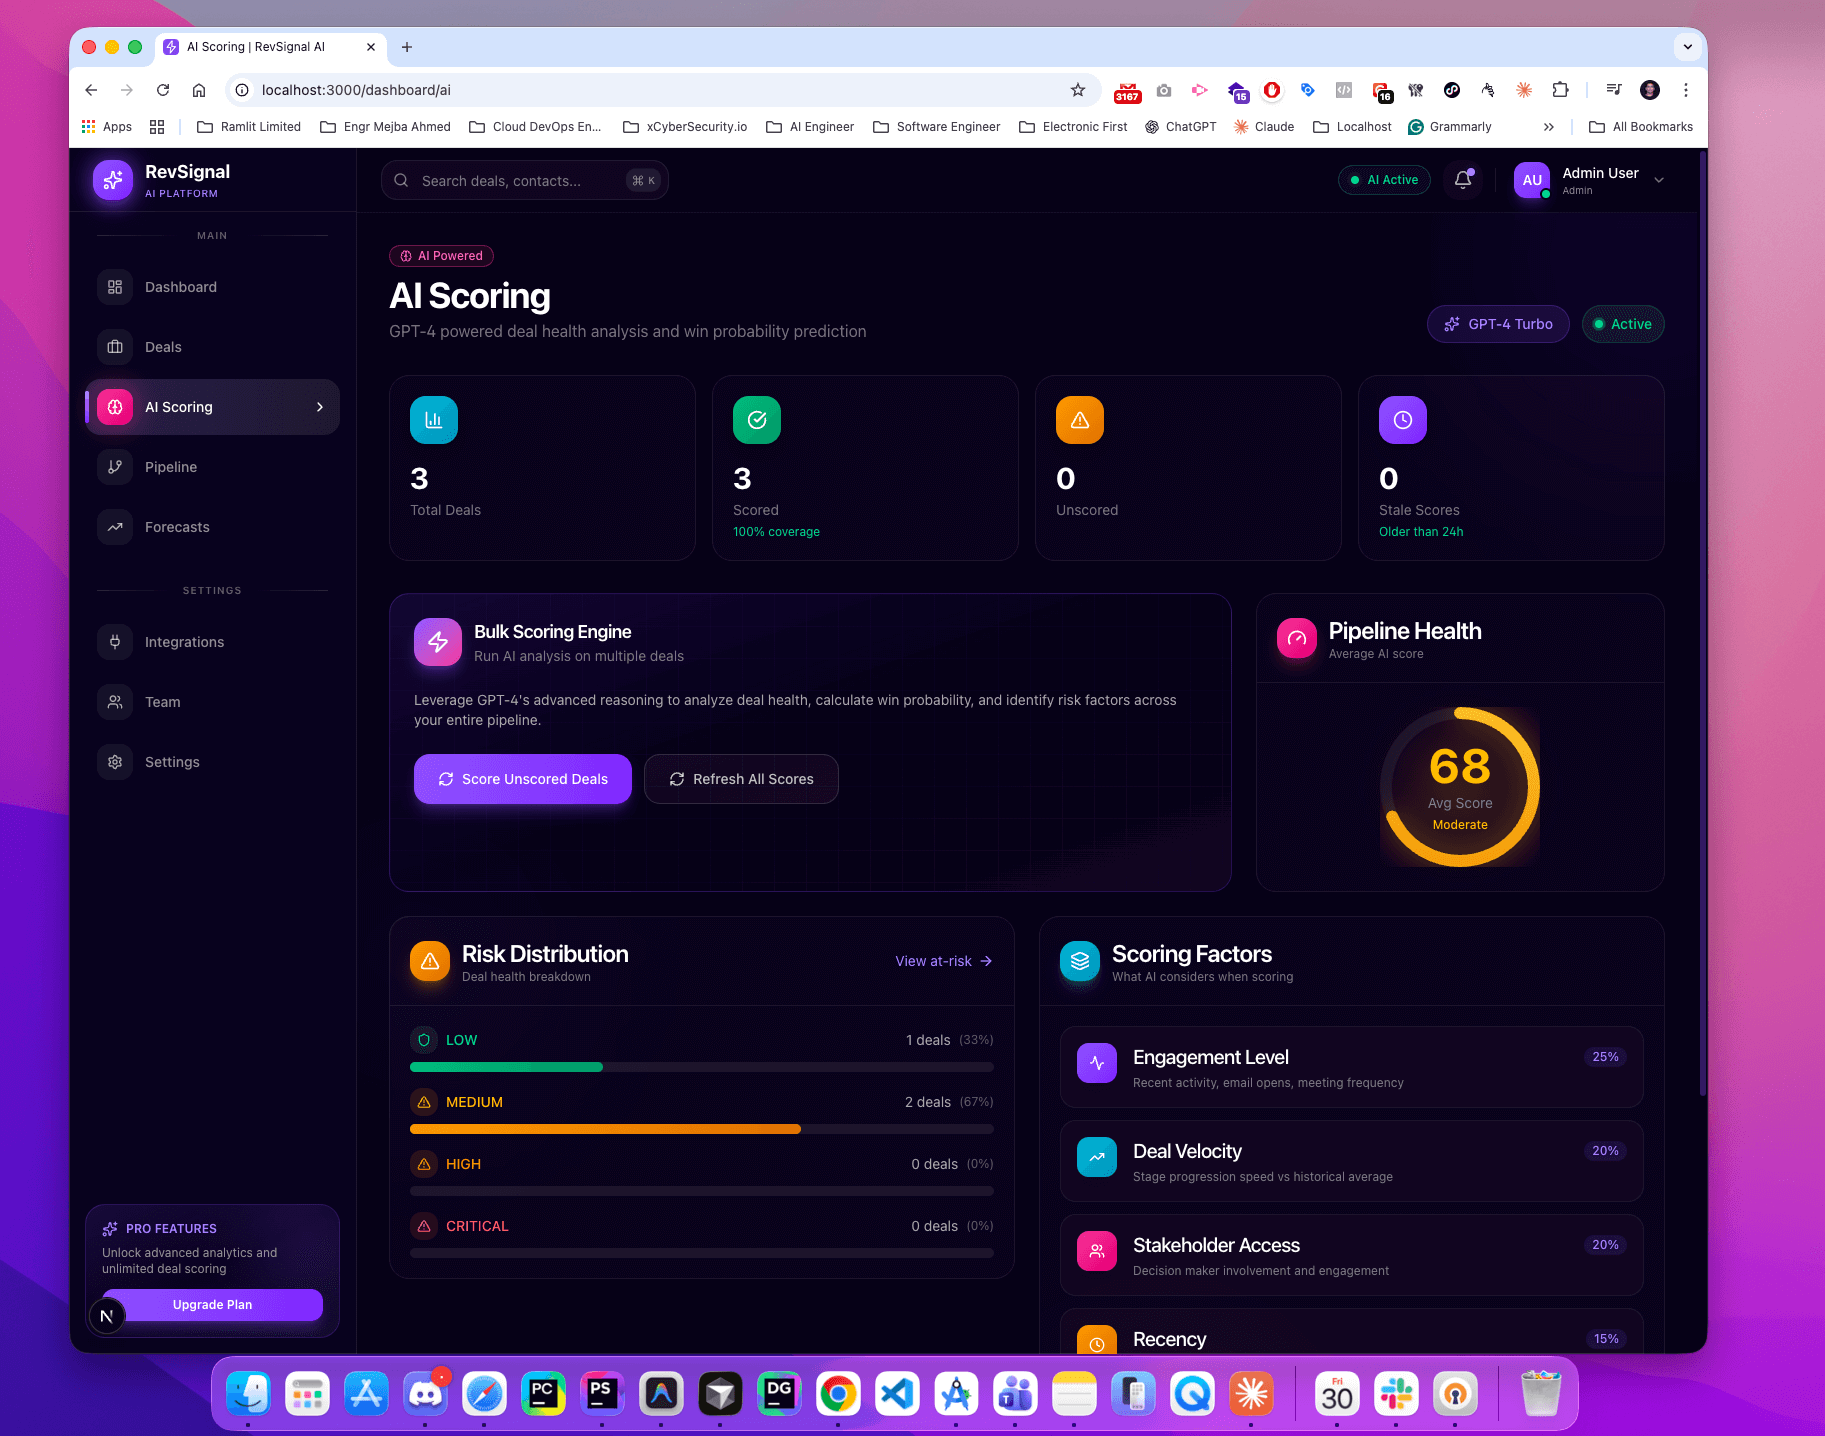Click the RevSignal logo

113,180
